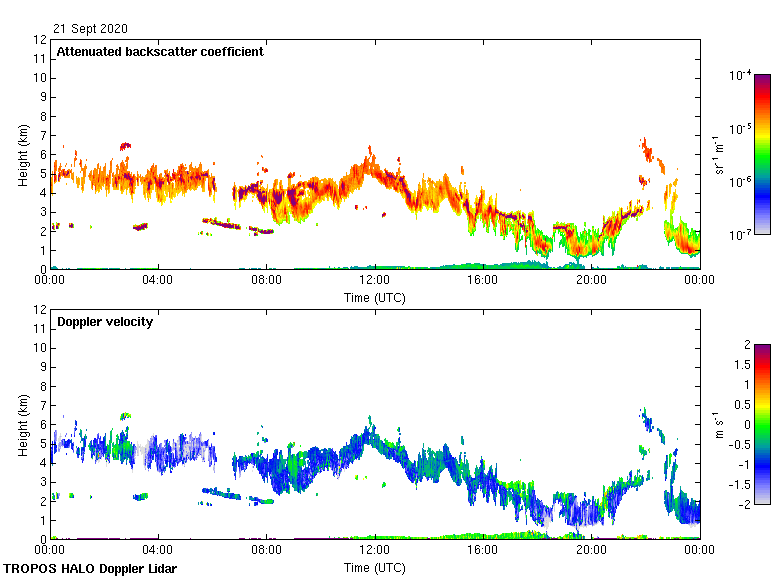Image resolution: width=780 pixels, height=580 pixels.
Task: Select the 'Attenuated backscatter coefficient' plot title
Action: pos(160,52)
